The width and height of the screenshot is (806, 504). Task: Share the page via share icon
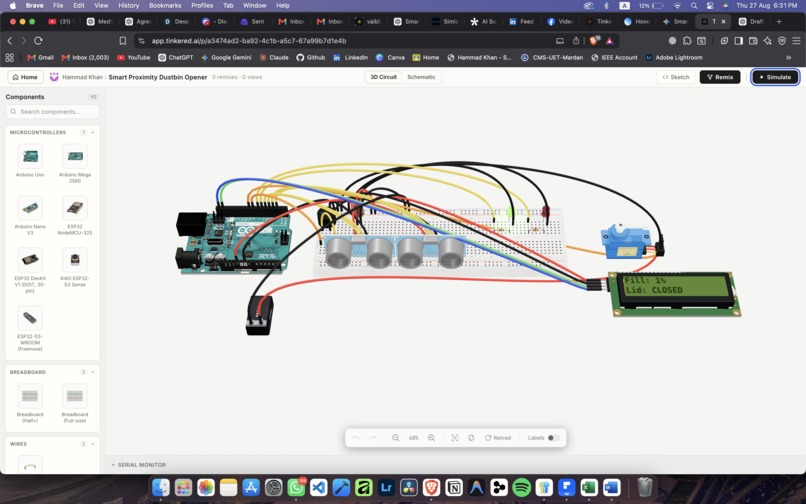(576, 41)
